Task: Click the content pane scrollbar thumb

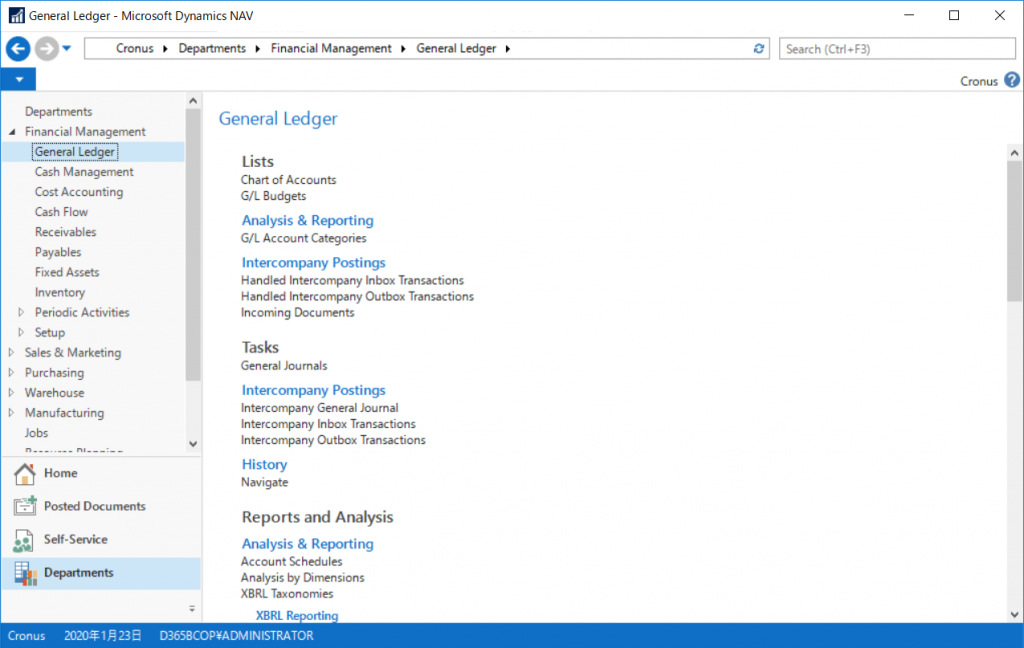Action: coord(1014,232)
